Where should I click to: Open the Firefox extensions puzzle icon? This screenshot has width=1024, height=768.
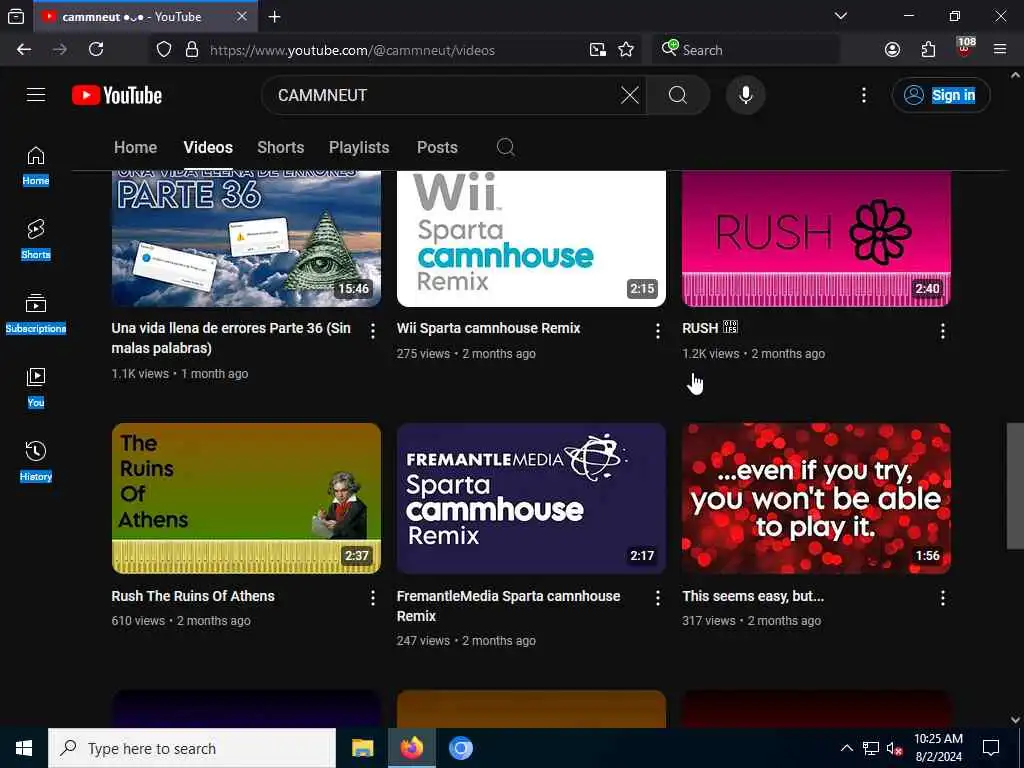coord(928,50)
